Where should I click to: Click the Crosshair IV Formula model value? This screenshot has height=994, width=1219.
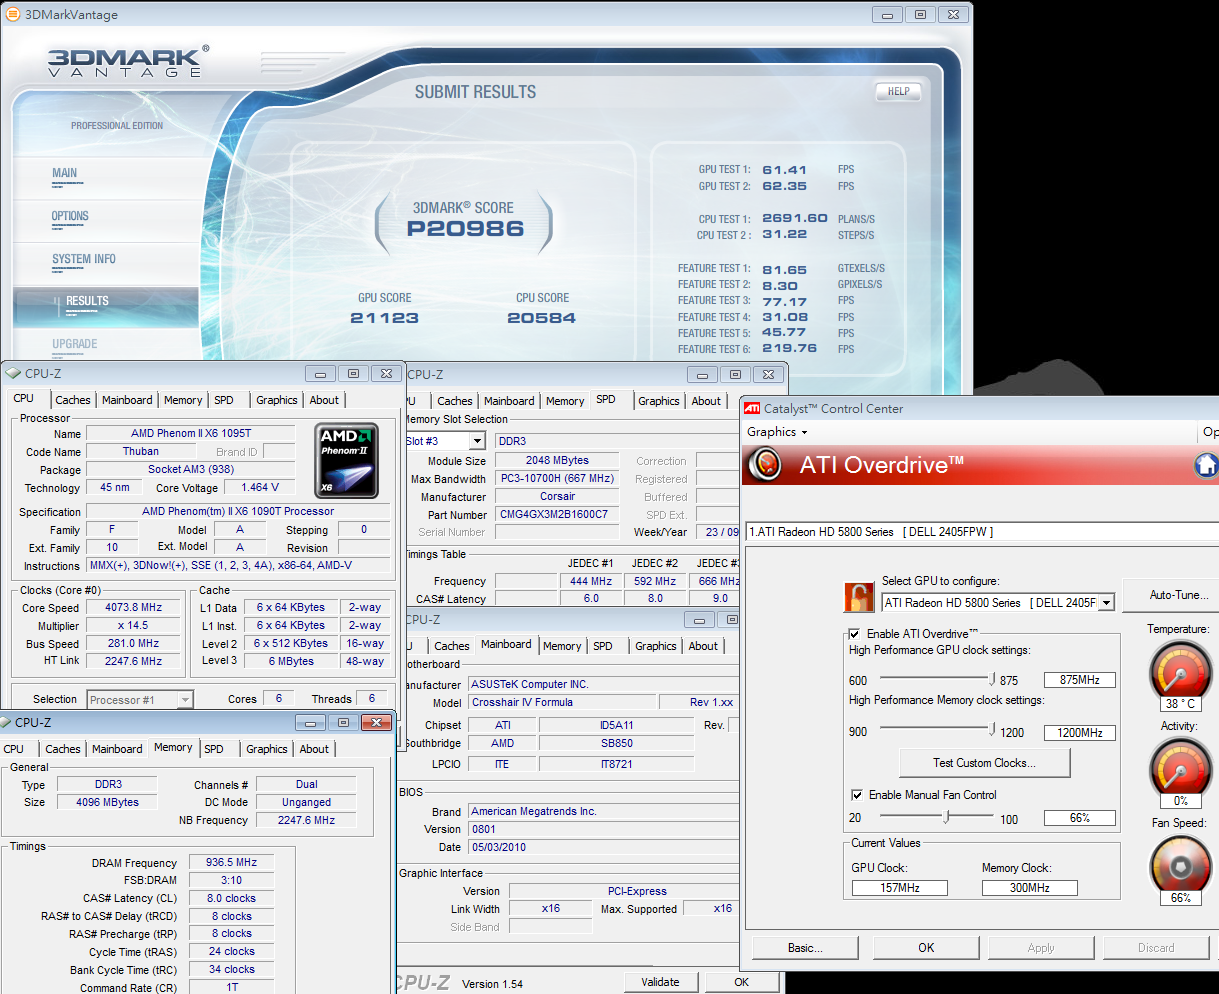(x=564, y=703)
